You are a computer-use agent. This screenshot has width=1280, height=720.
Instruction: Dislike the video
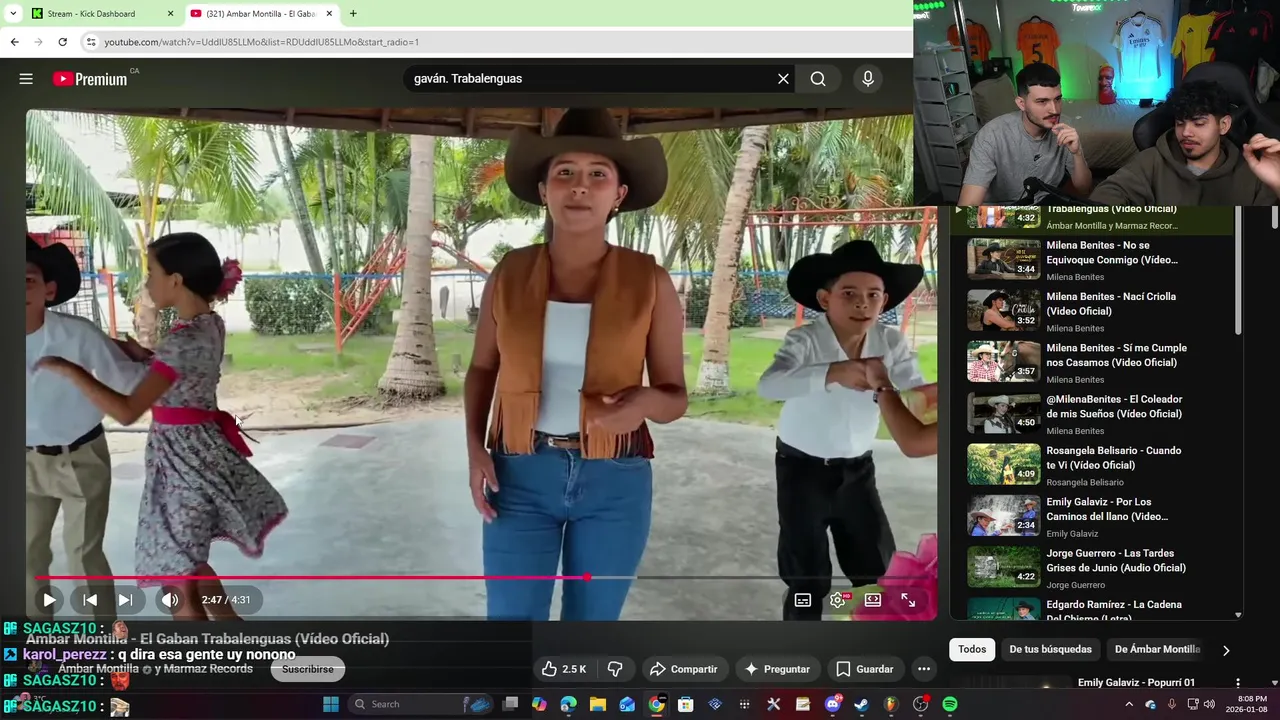point(615,669)
